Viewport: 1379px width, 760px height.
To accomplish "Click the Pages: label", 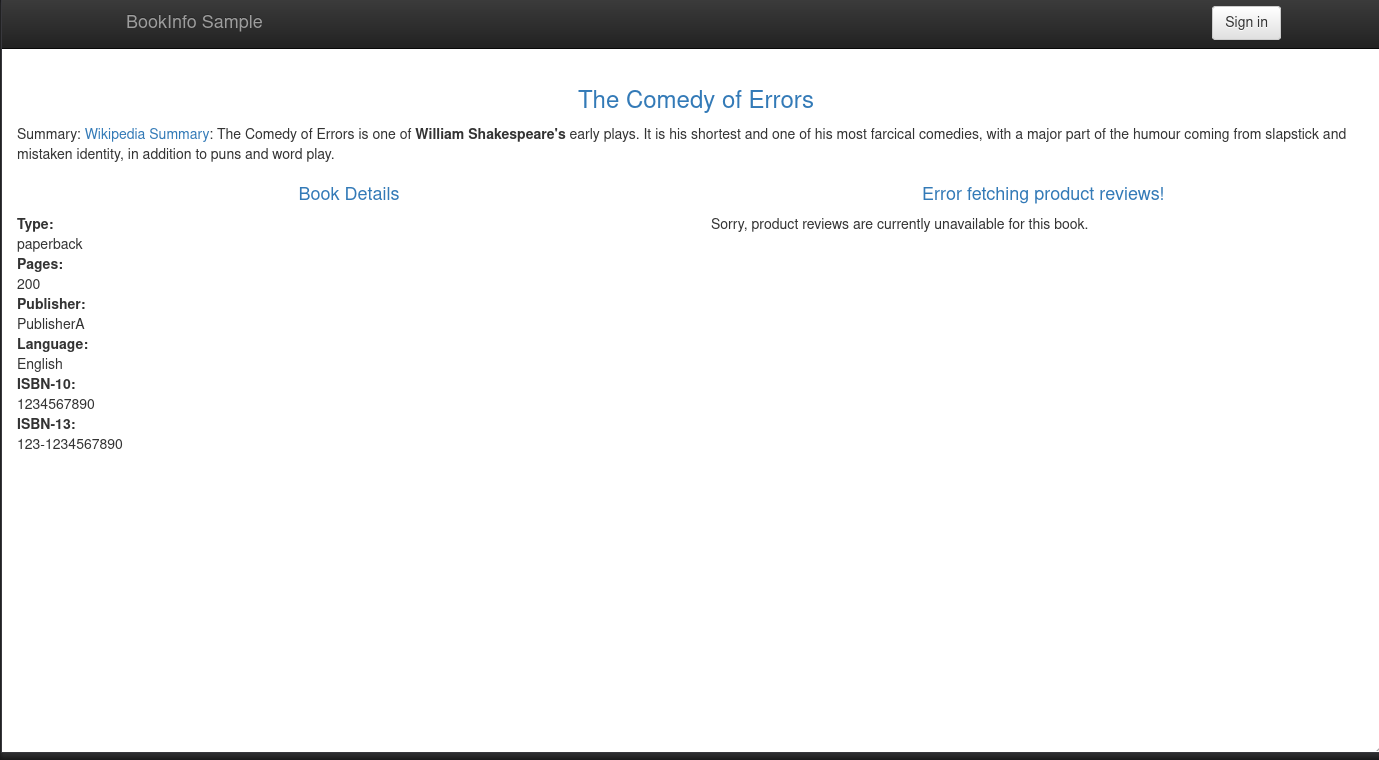I will pyautogui.click(x=40, y=264).
